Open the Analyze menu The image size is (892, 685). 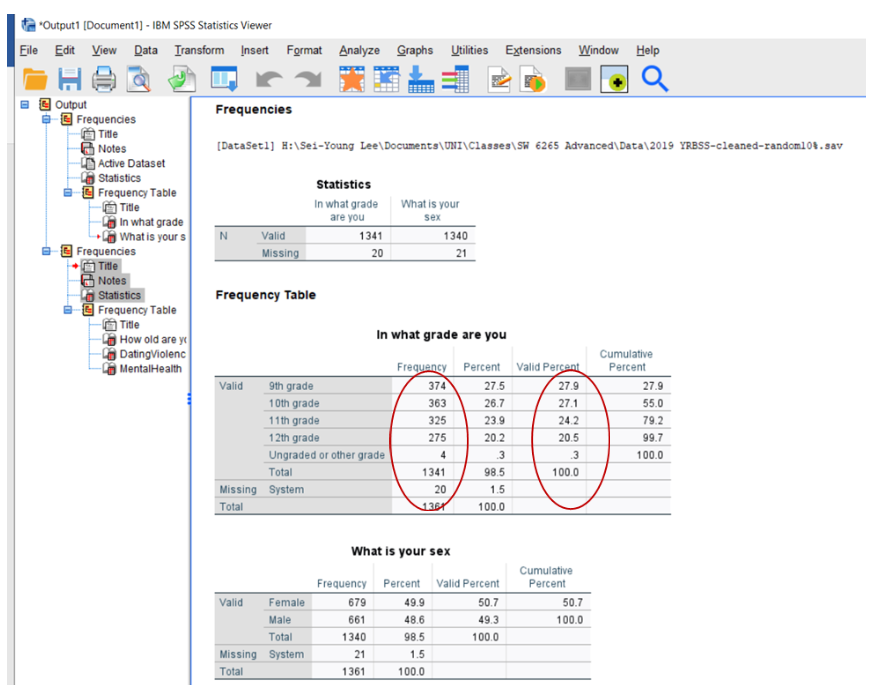tap(360, 50)
